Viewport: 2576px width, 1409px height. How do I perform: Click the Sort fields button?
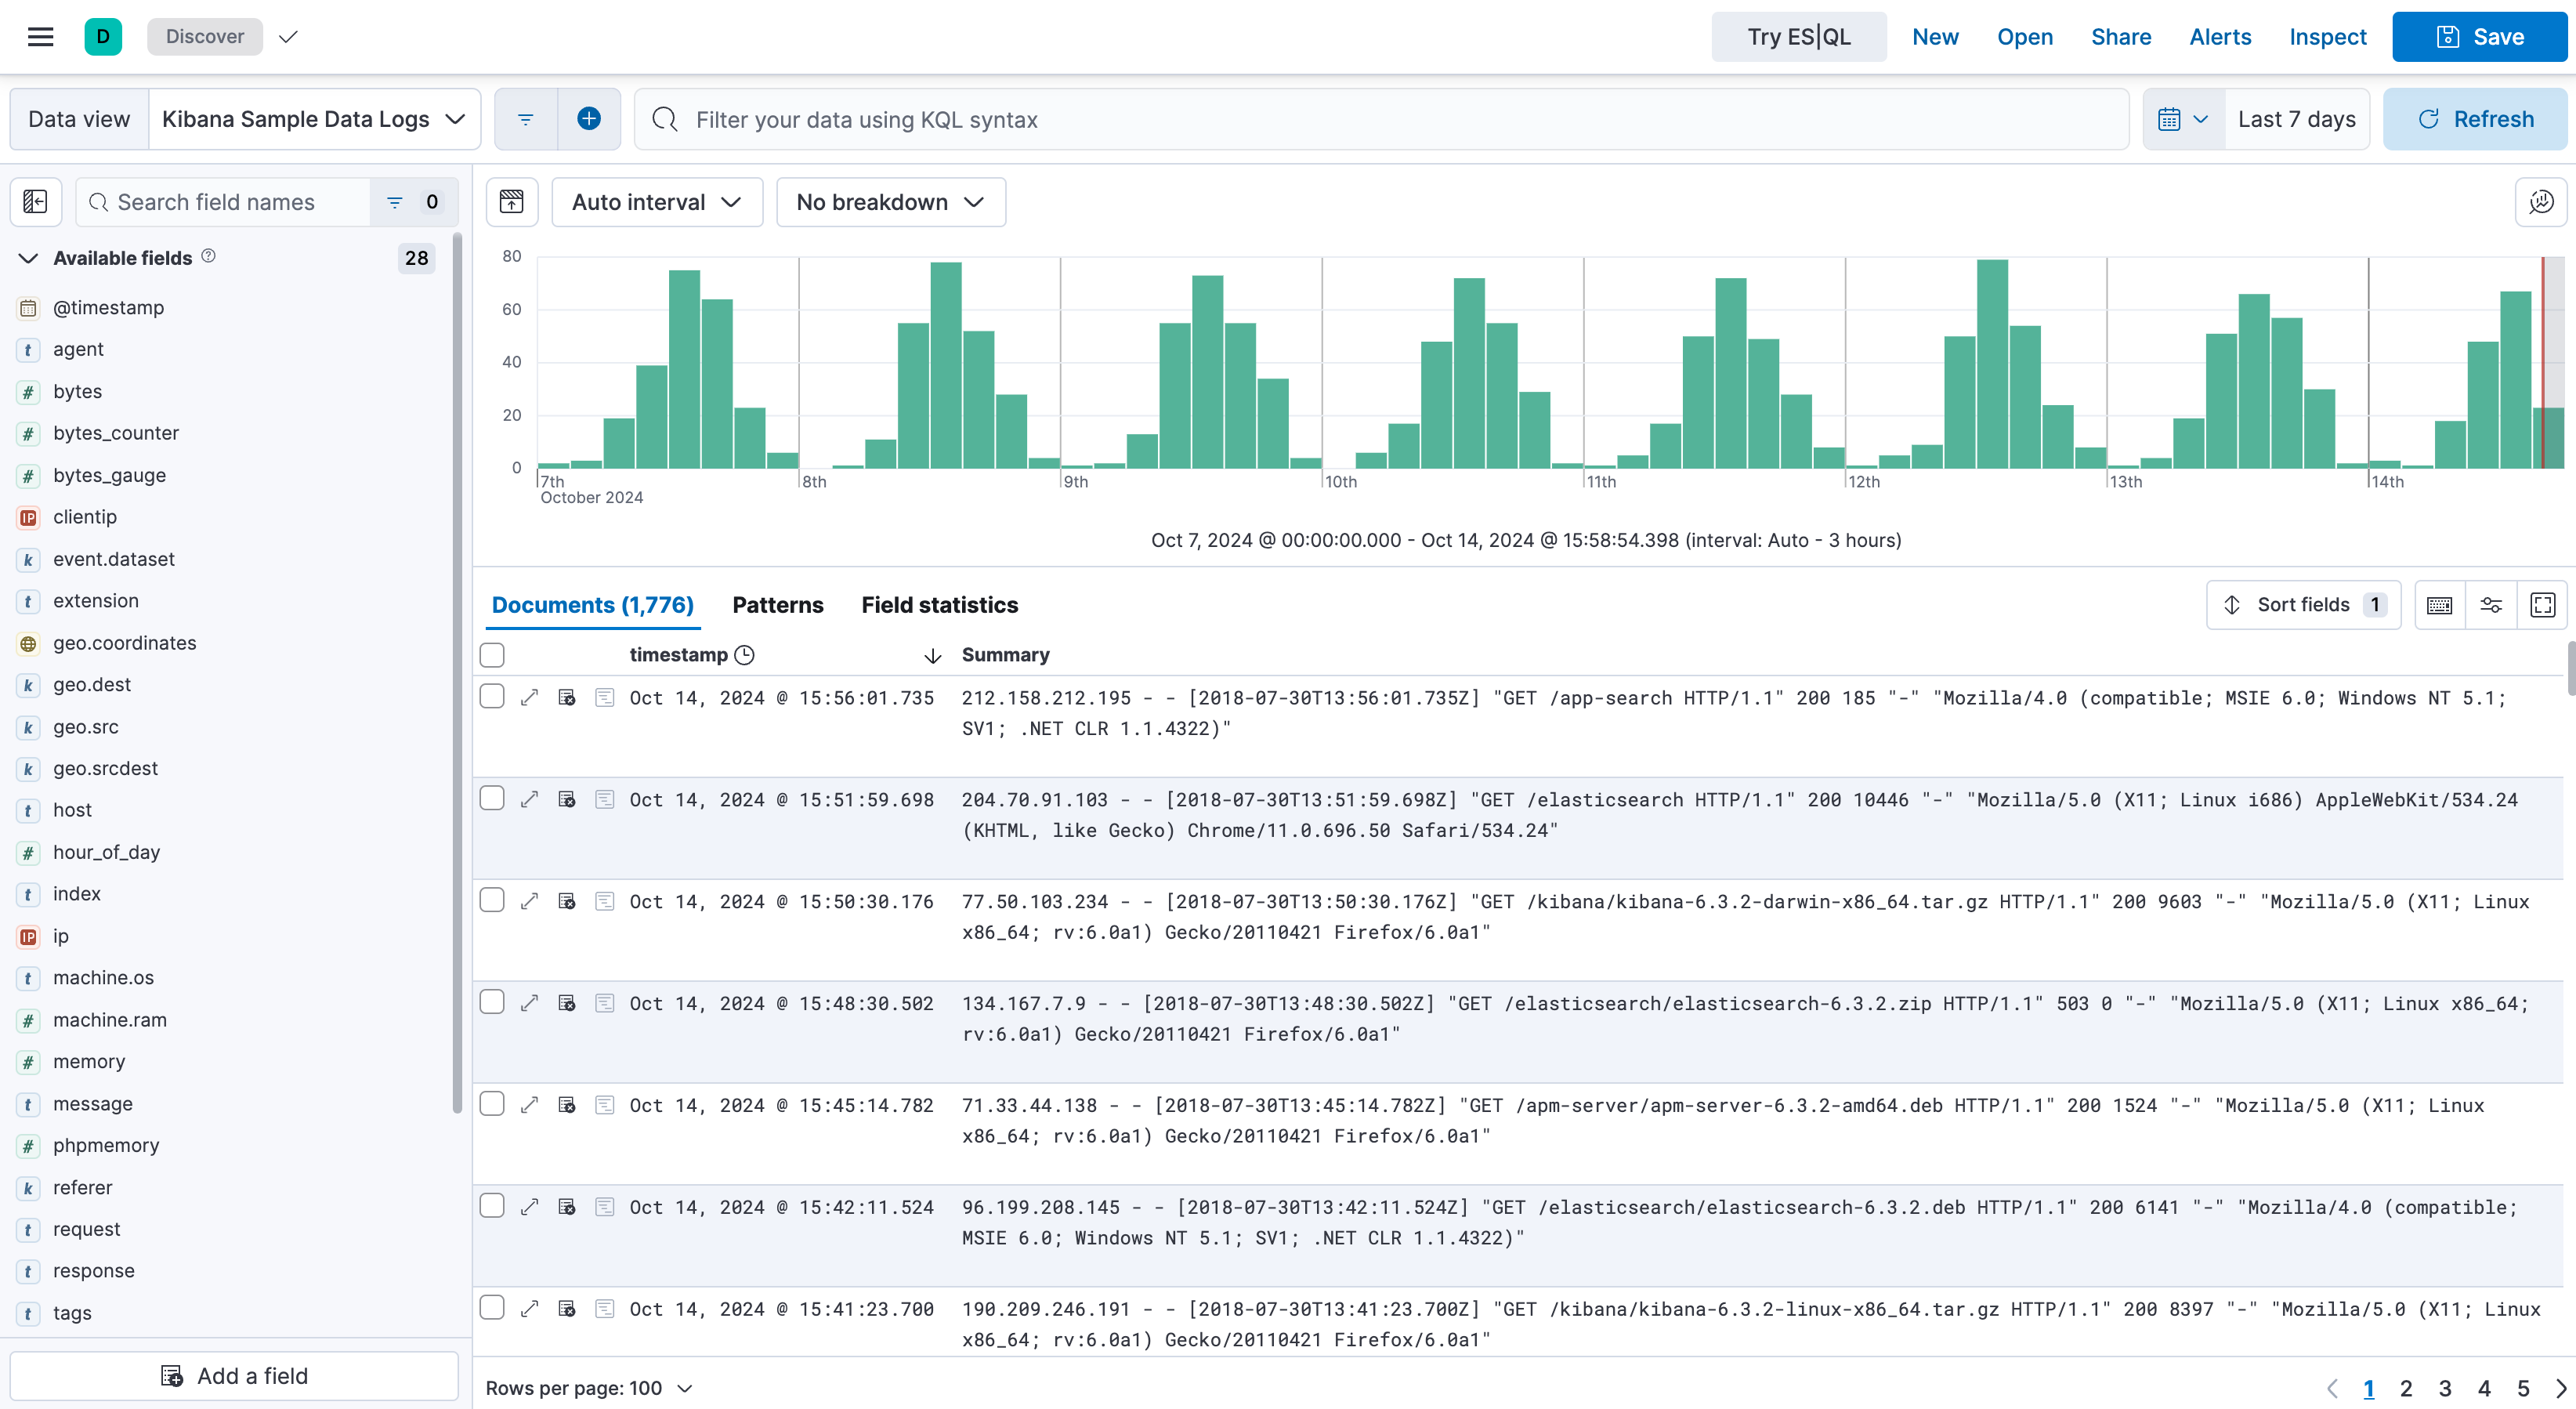[x=2300, y=606]
